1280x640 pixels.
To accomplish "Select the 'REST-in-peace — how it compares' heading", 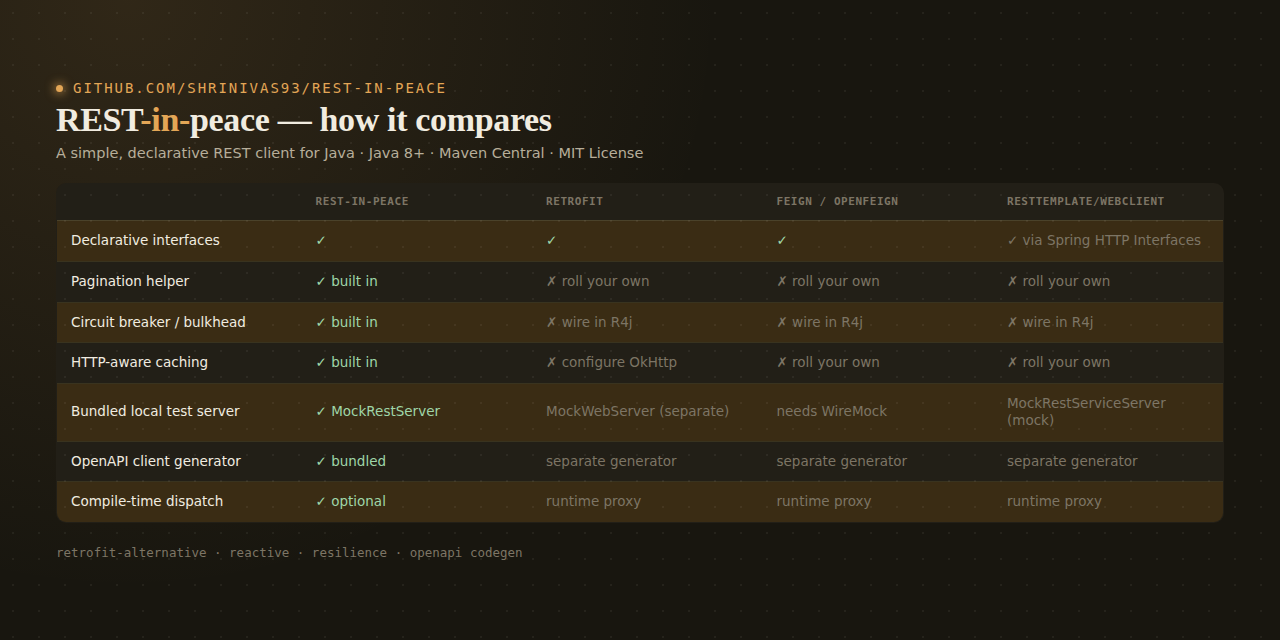I will [x=304, y=120].
